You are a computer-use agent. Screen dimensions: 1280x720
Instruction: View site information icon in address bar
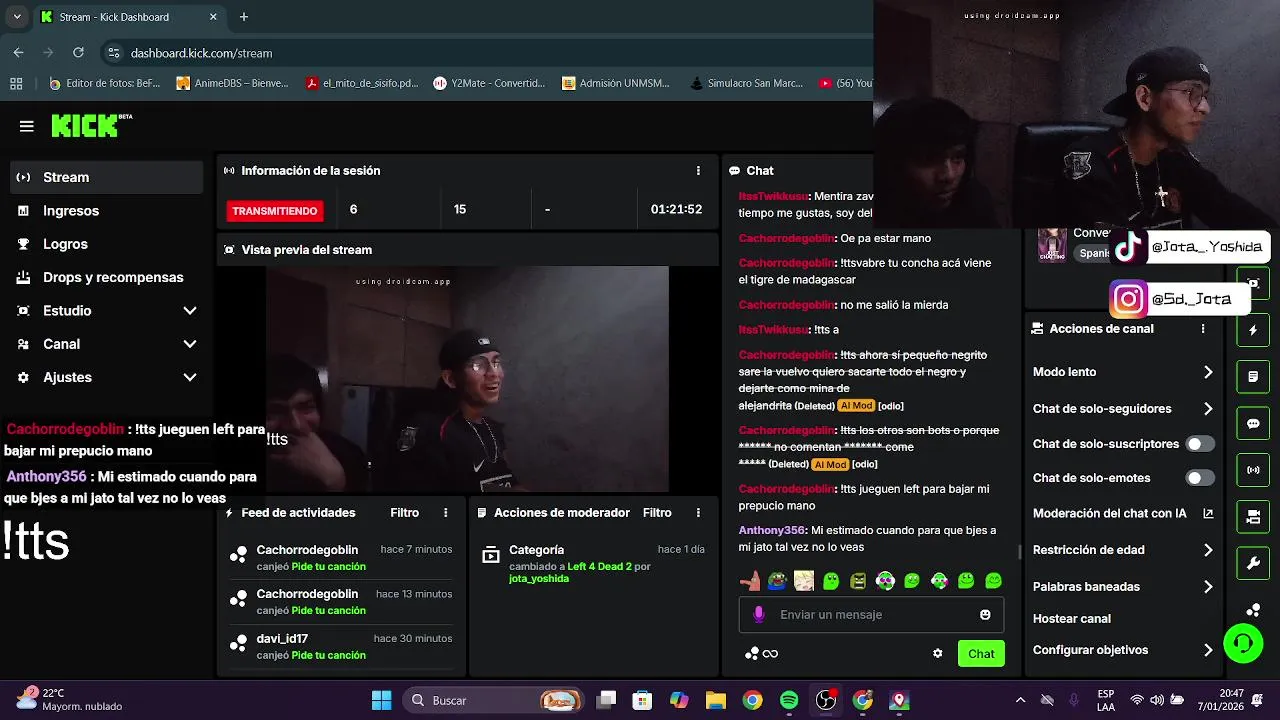113,53
